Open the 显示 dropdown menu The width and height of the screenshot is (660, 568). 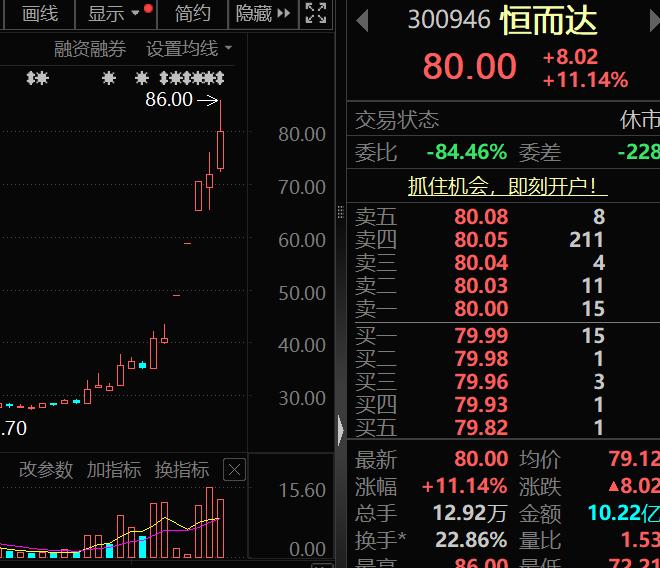click(114, 13)
